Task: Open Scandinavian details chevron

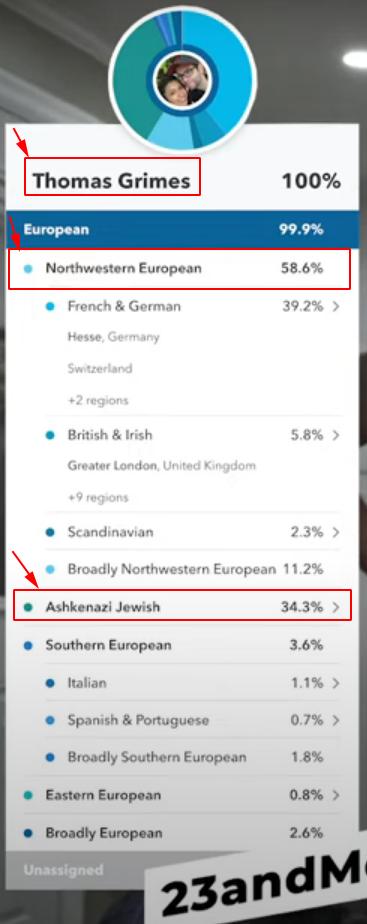Action: (x=336, y=532)
